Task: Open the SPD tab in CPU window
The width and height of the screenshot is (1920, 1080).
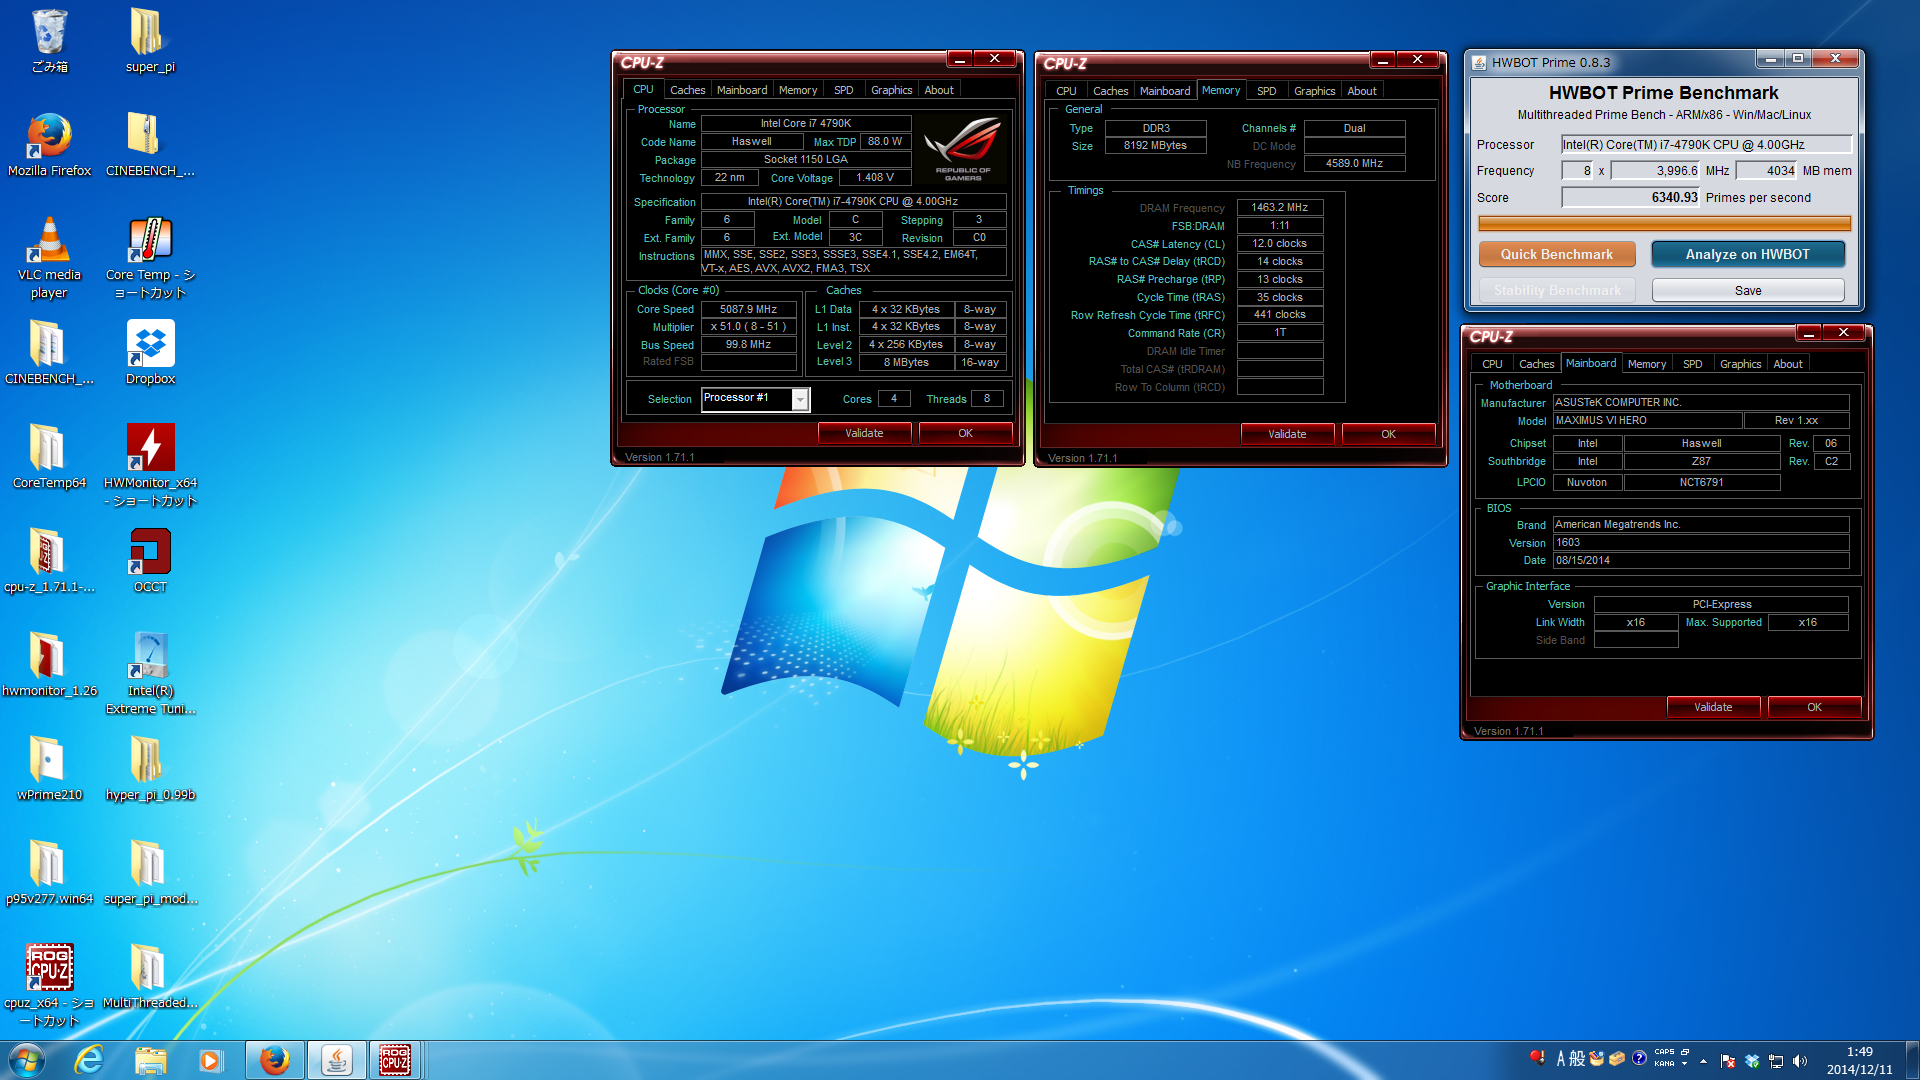Action: [x=844, y=90]
